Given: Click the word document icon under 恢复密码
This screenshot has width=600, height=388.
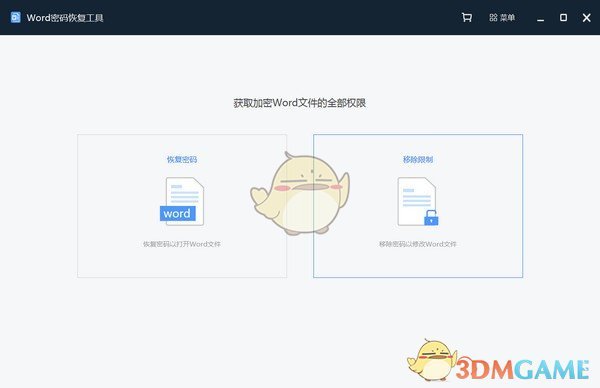Looking at the screenshot, I should 182,201.
